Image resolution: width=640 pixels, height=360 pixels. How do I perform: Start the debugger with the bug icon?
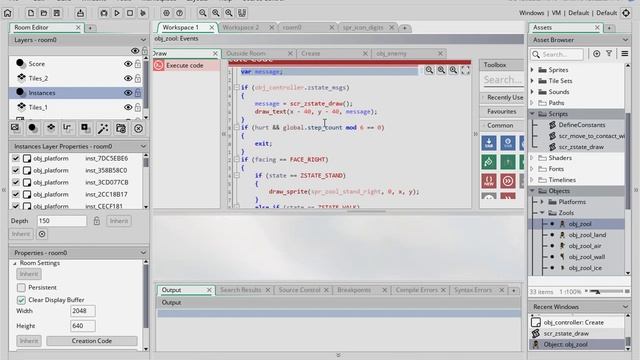(104, 13)
